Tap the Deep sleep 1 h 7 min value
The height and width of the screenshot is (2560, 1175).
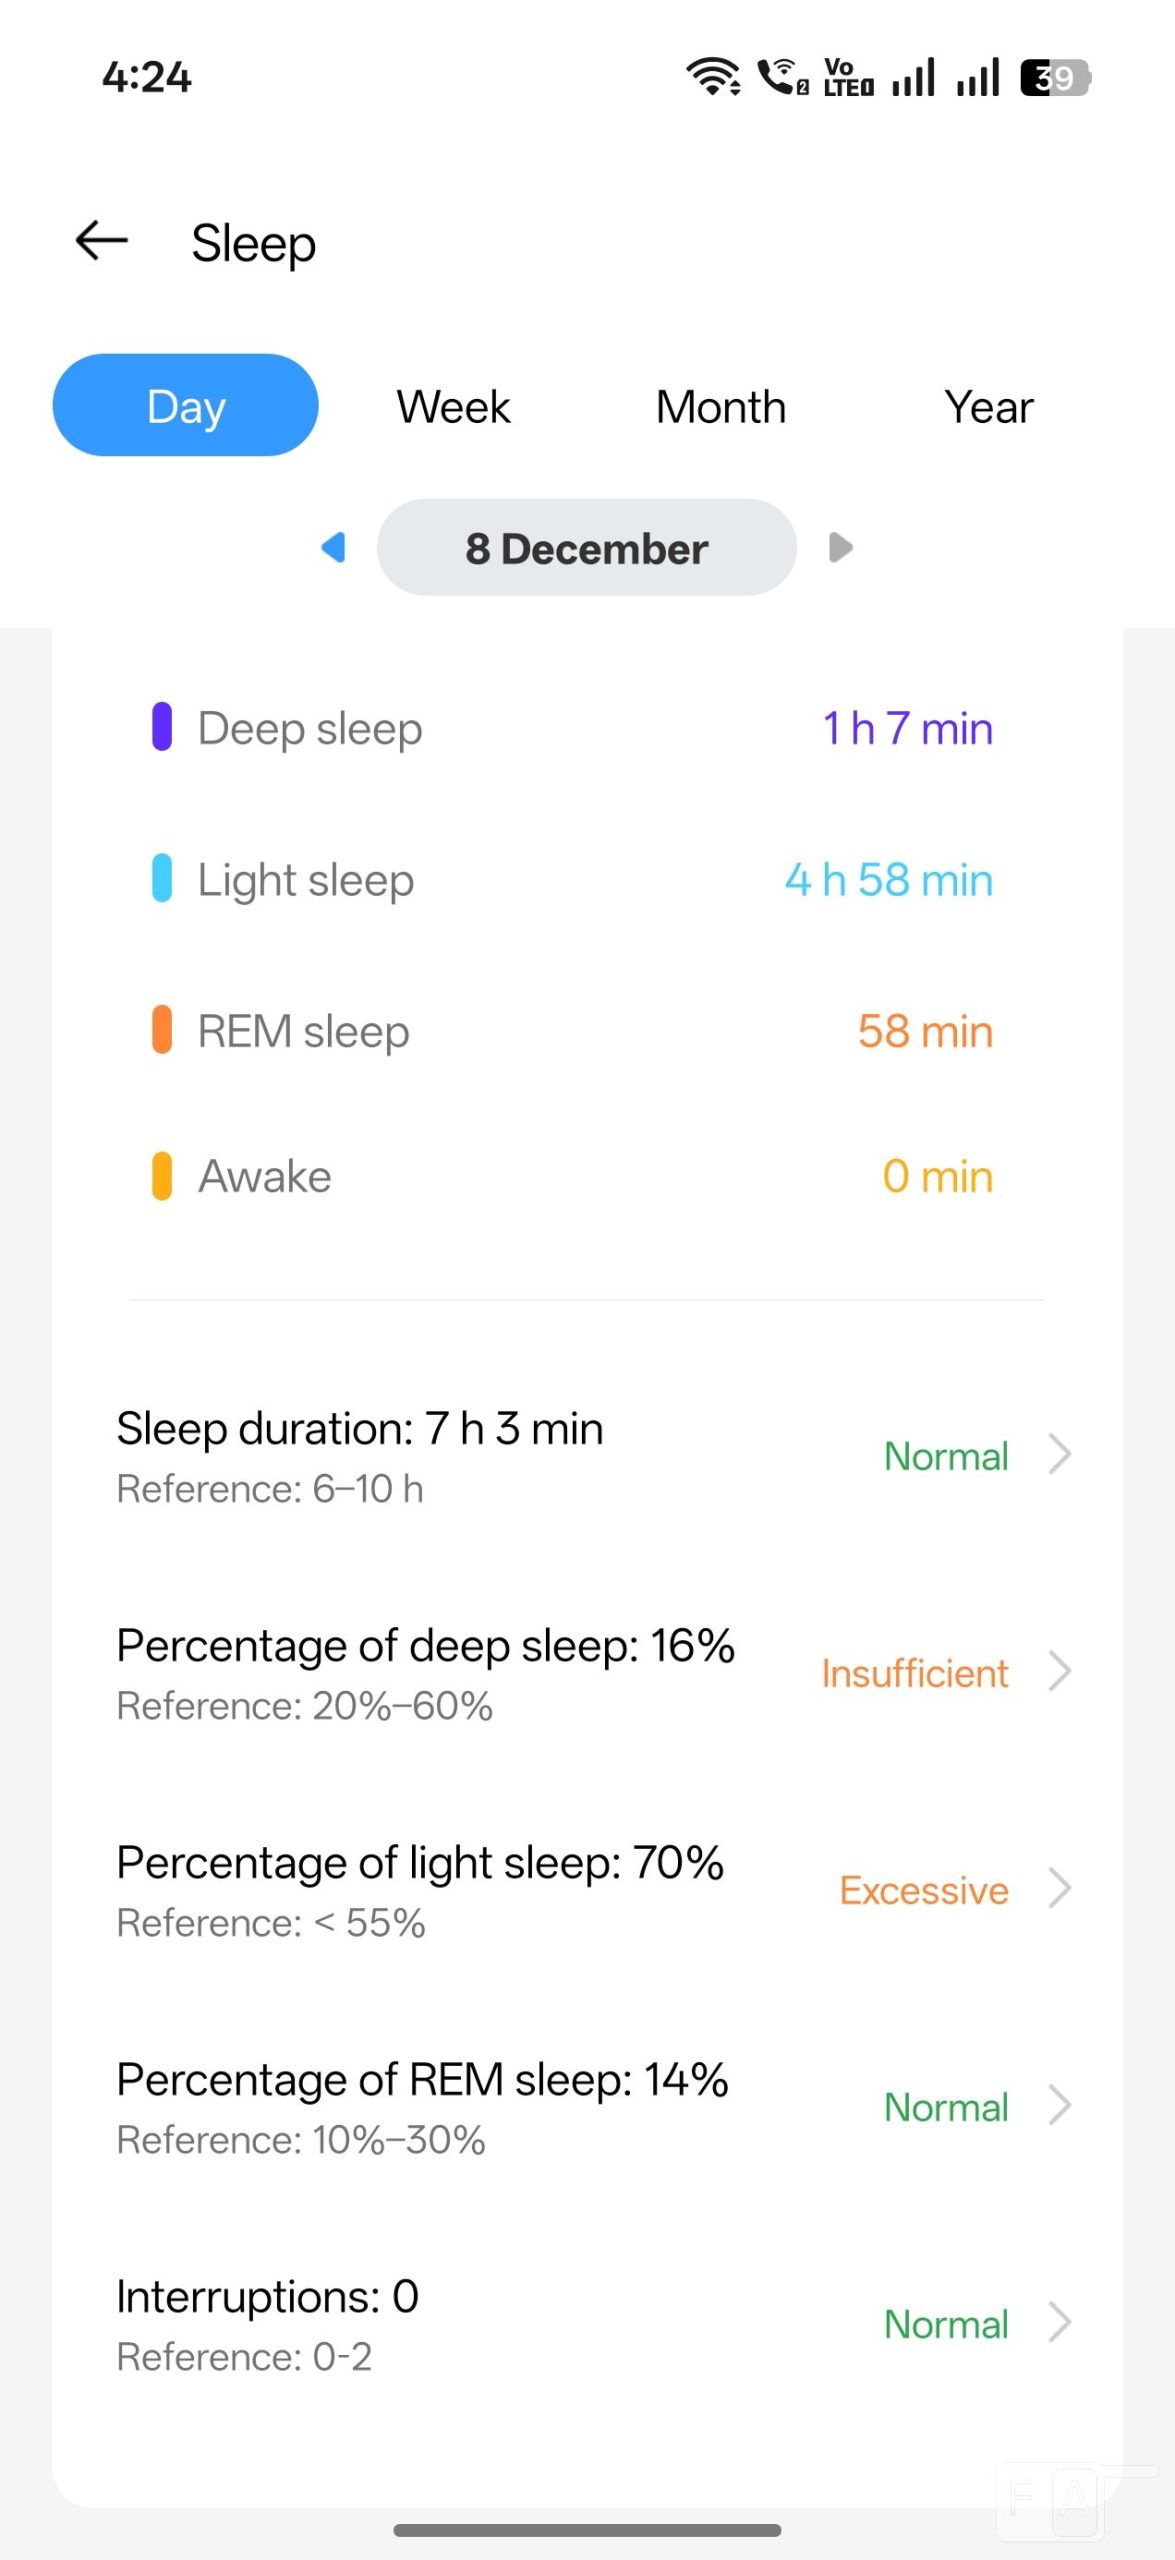coord(907,728)
